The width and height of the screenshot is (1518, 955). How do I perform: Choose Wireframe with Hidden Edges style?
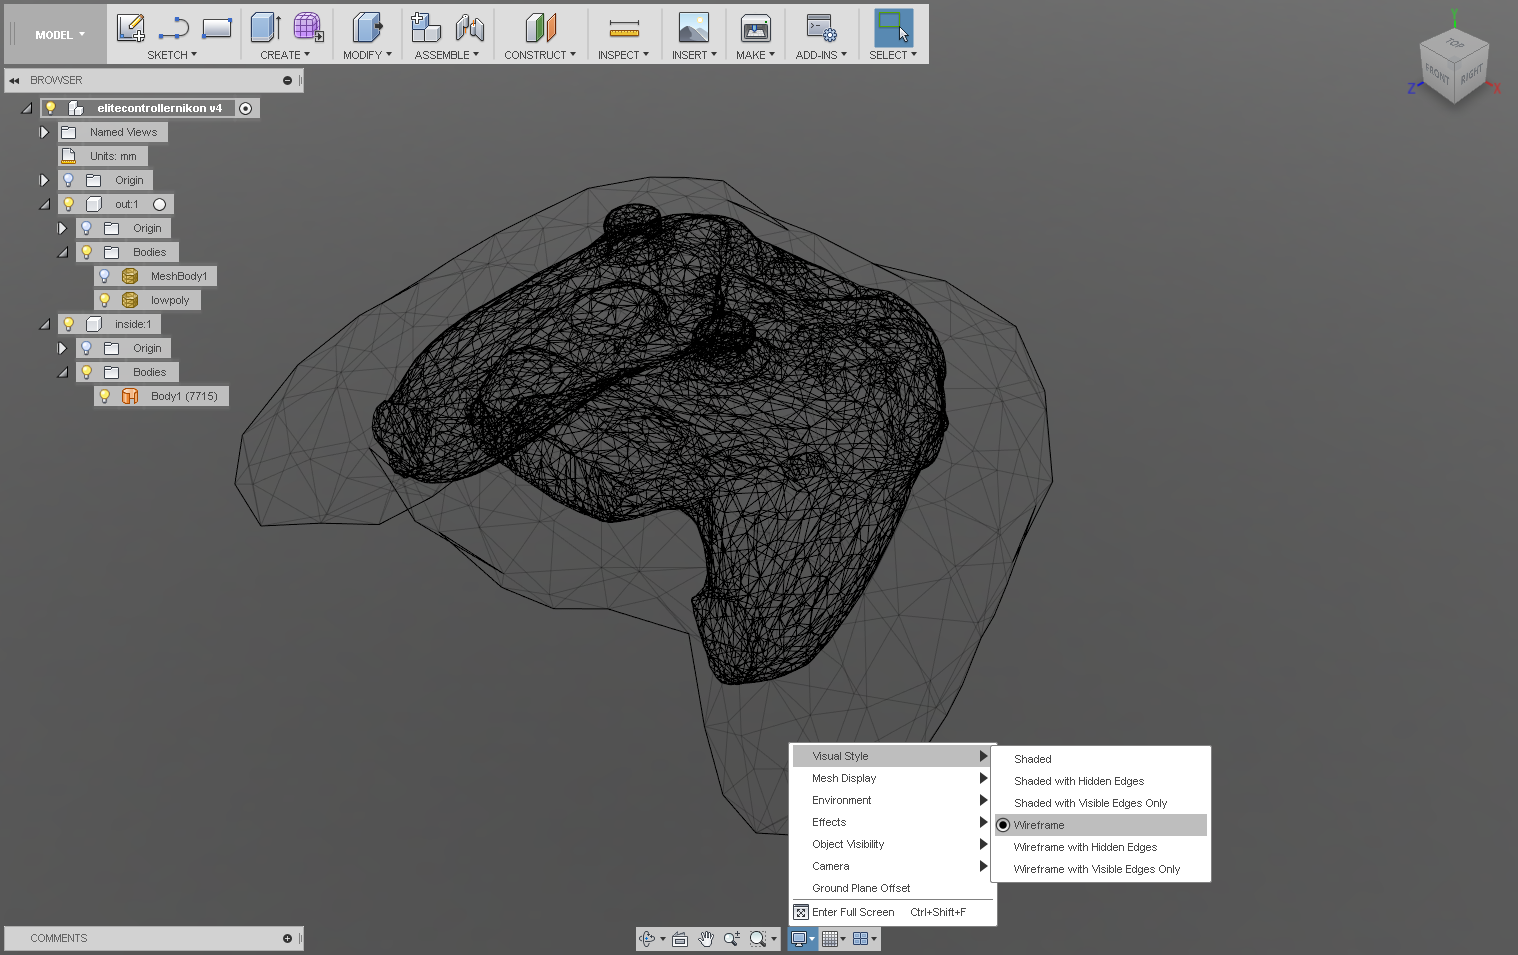(1101, 847)
